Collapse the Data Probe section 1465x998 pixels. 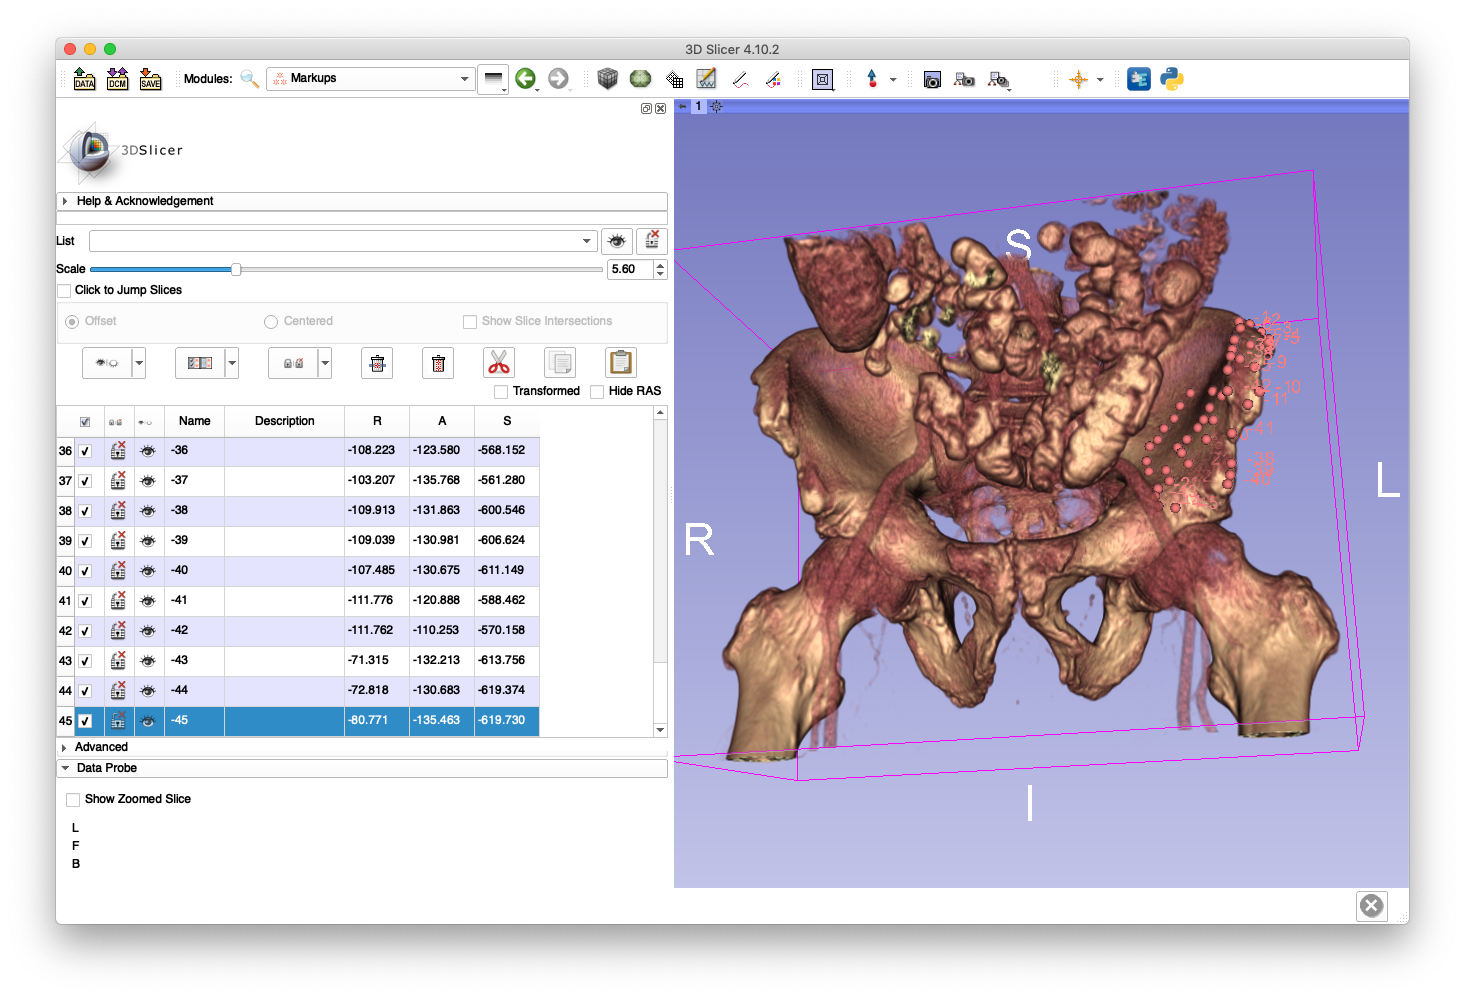pyautogui.click(x=107, y=768)
